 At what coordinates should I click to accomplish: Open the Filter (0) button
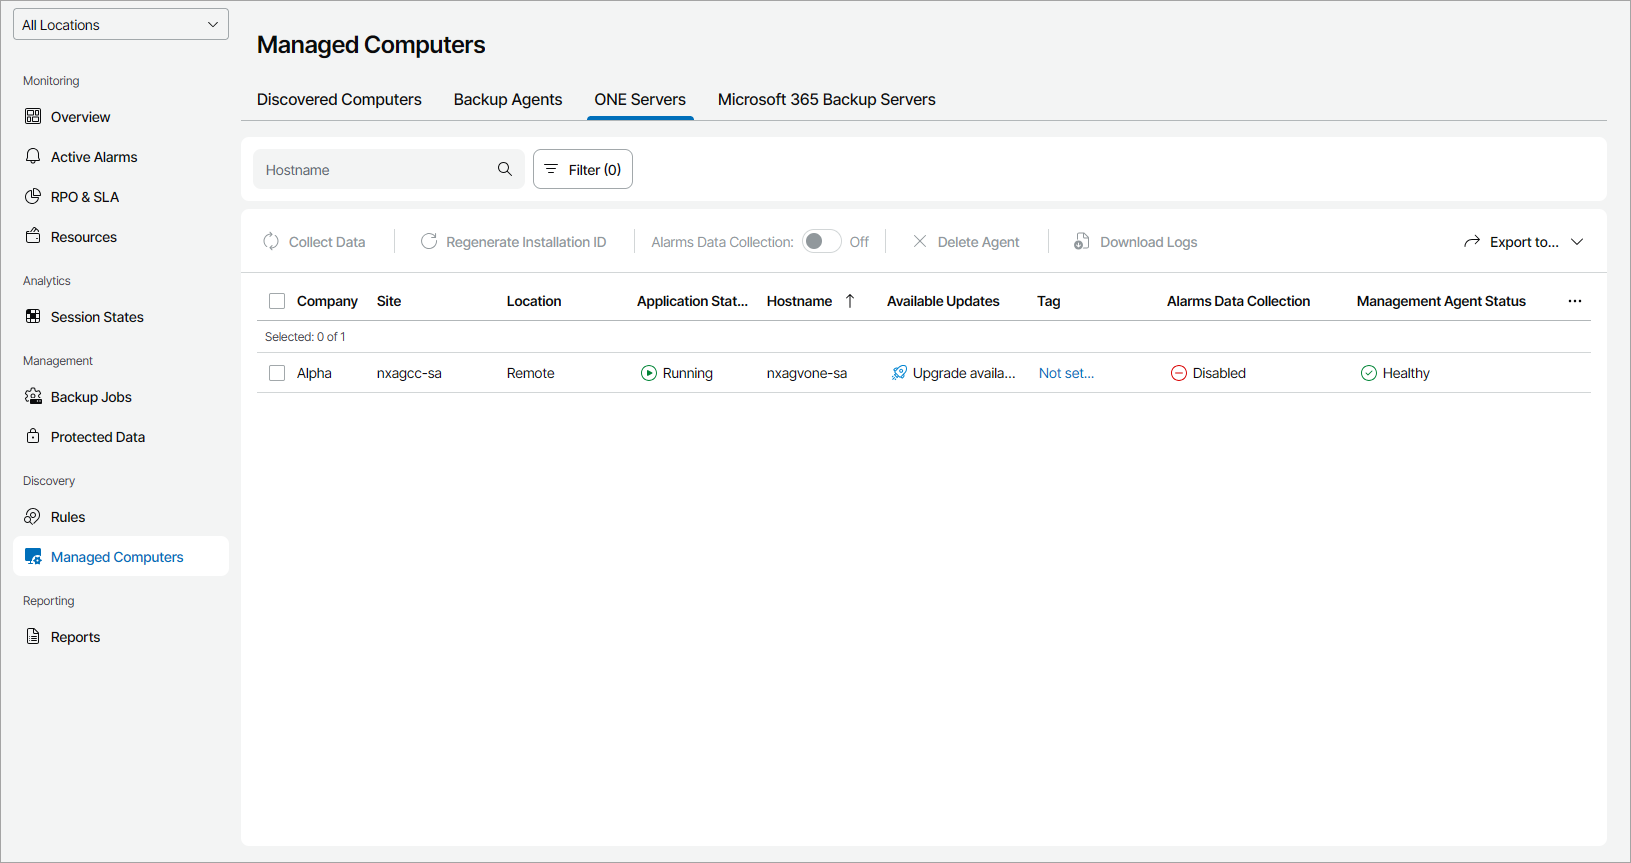[x=583, y=169]
